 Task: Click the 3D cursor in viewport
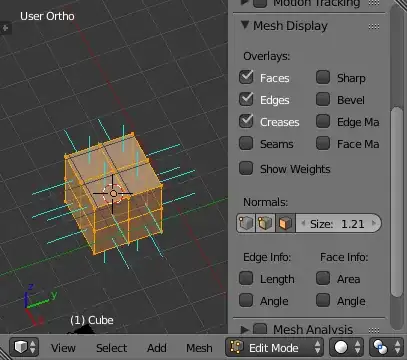point(113,194)
